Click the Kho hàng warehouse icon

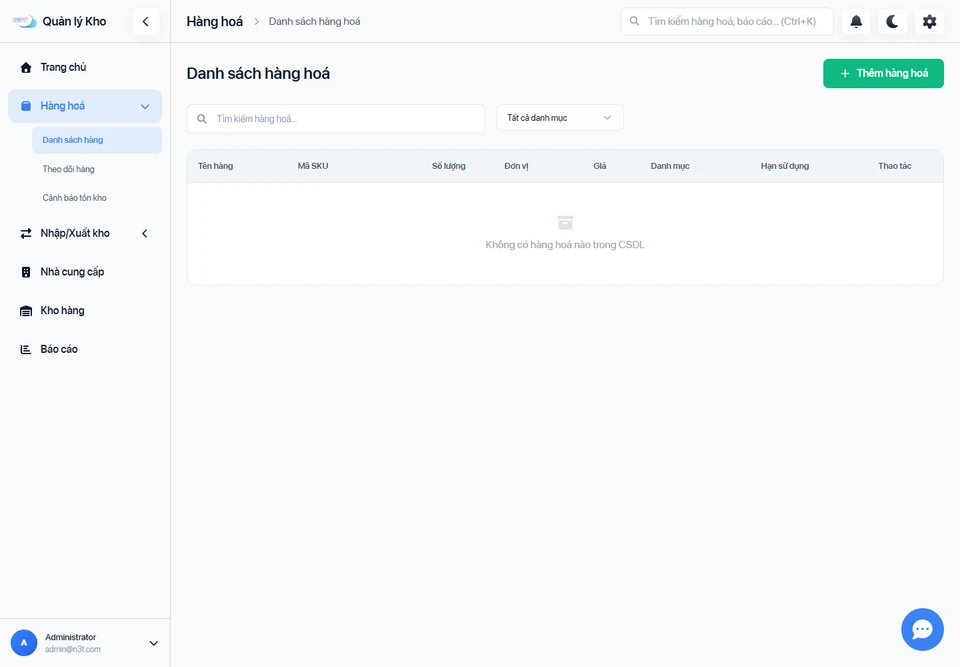pos(26,311)
